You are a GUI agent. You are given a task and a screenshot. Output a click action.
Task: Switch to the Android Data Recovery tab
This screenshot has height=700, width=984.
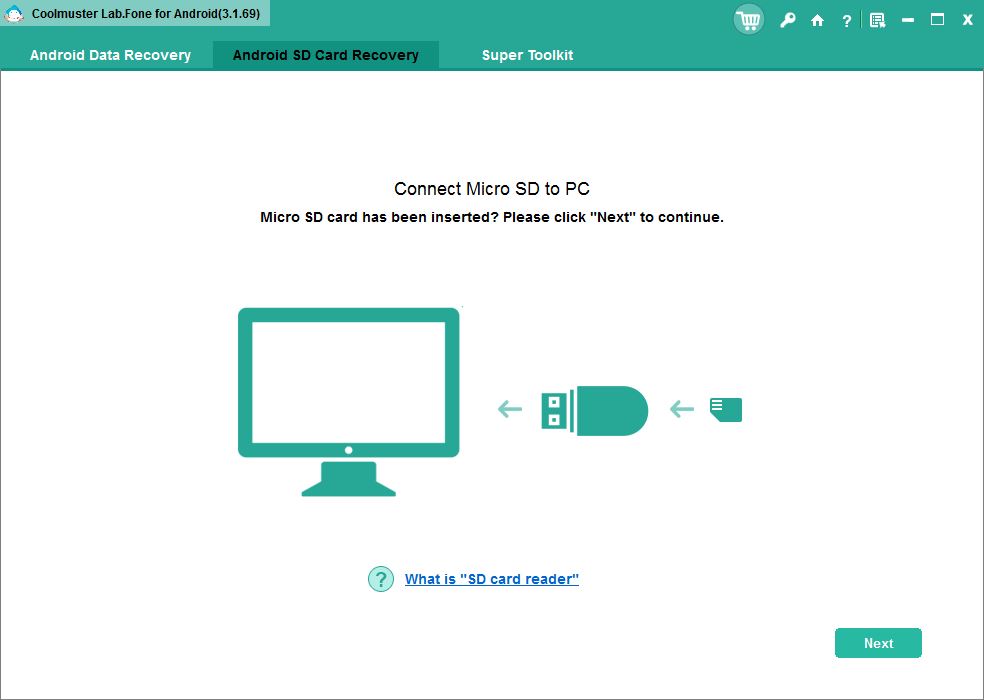(110, 55)
